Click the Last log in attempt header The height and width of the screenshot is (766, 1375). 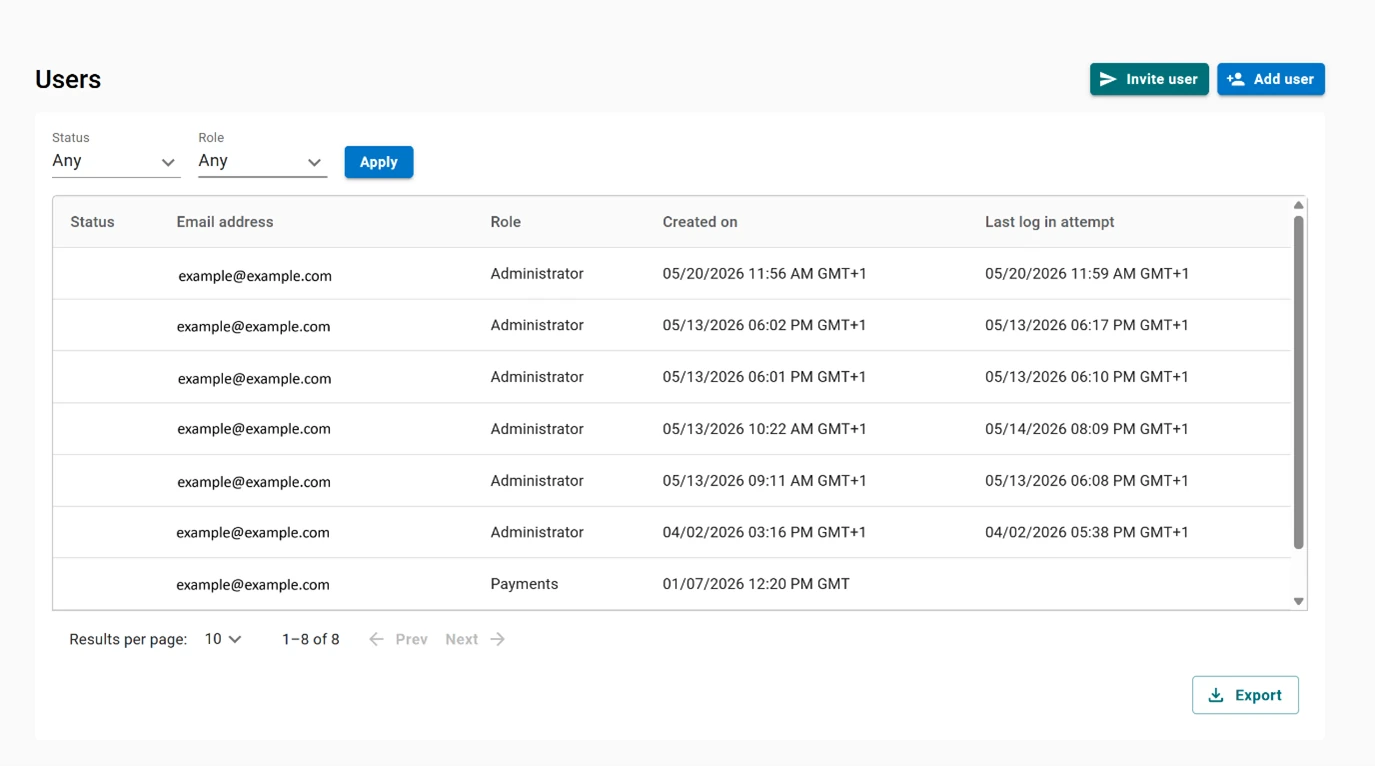point(1049,222)
